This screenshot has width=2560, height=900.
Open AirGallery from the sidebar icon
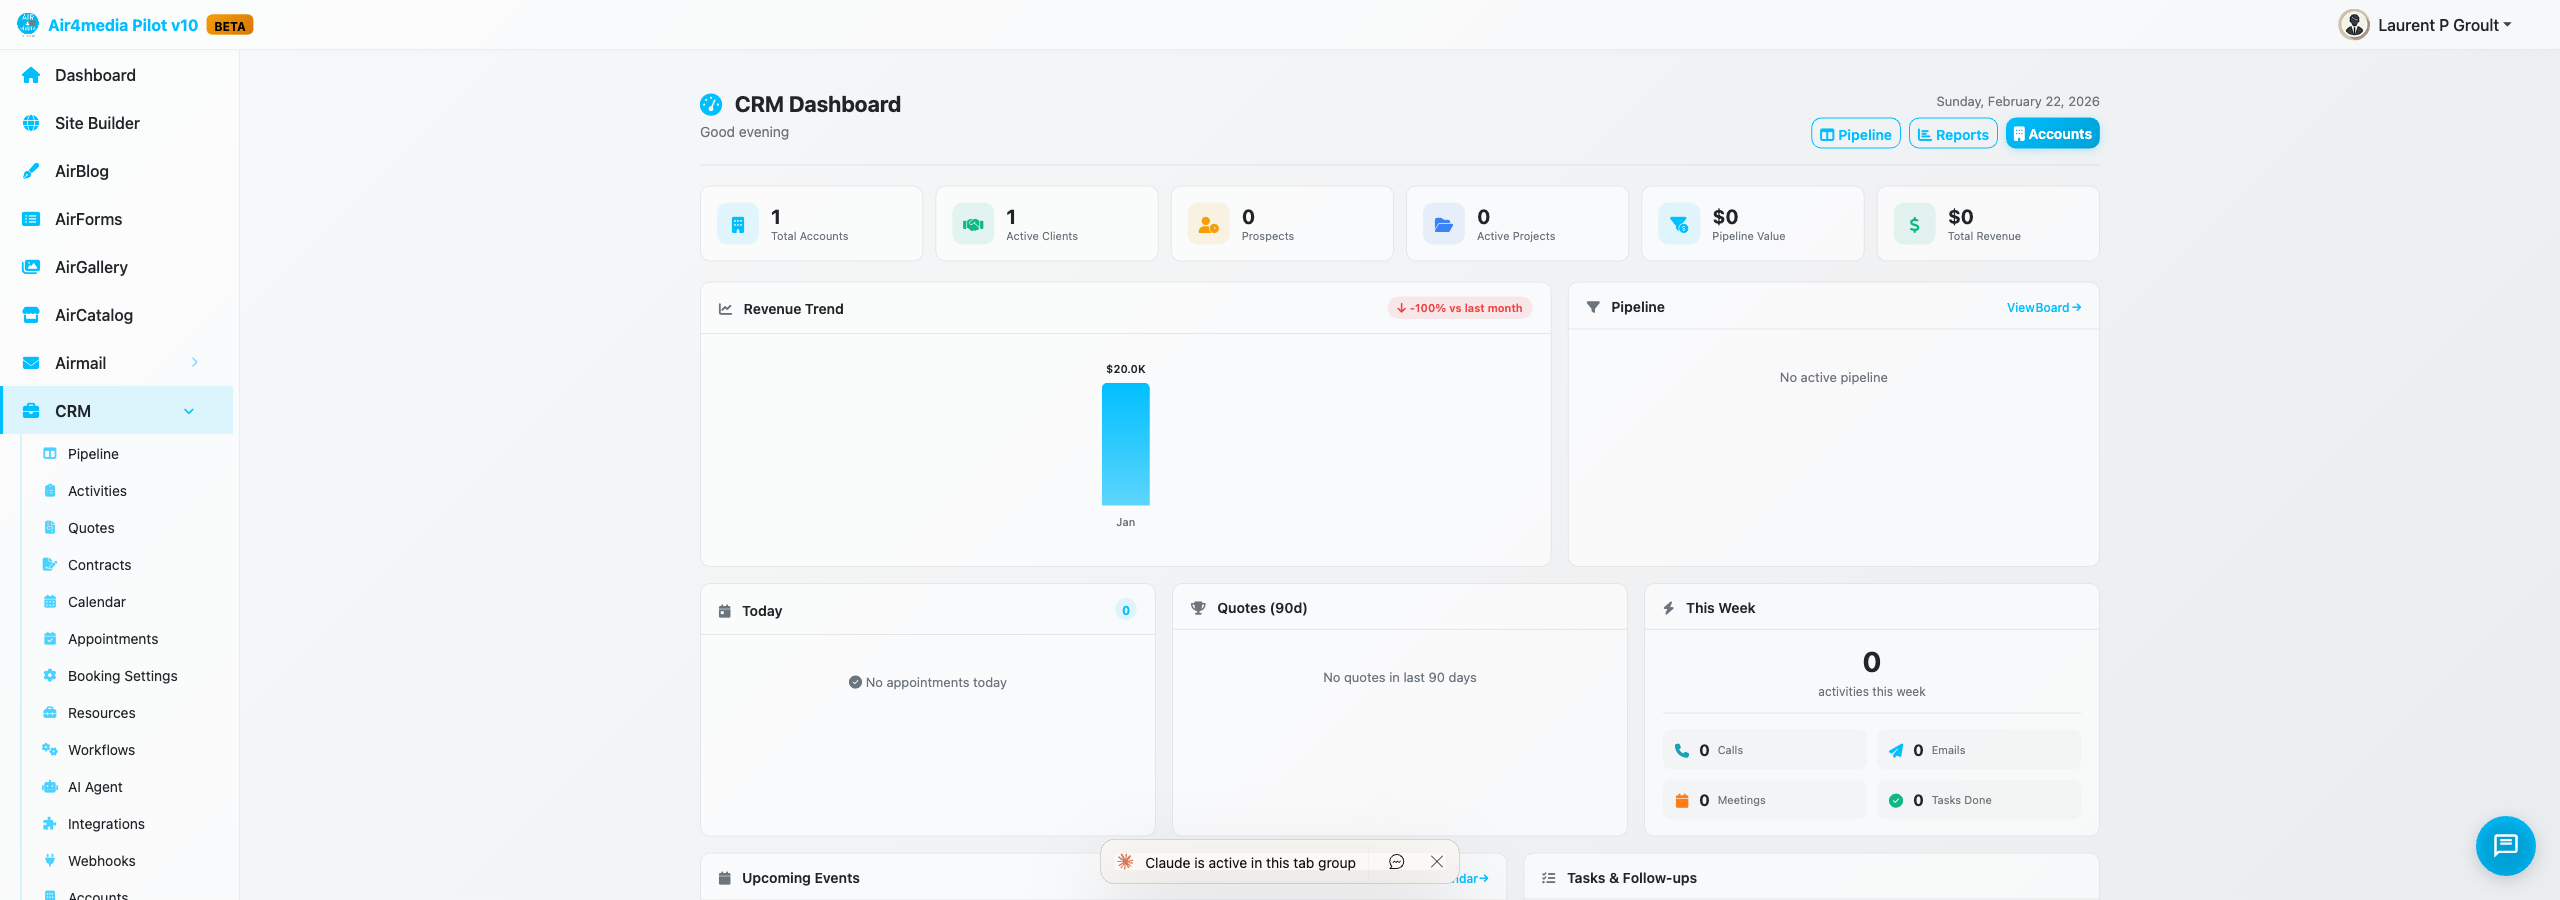[x=29, y=266]
